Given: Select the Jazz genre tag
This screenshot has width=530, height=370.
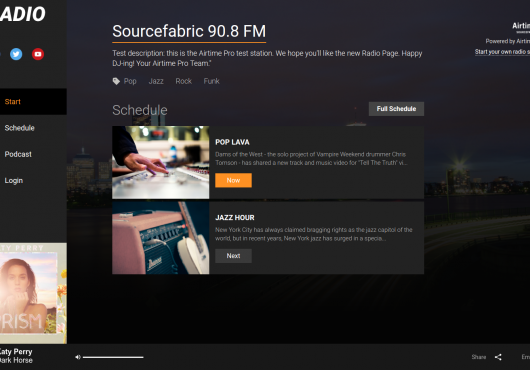Looking at the screenshot, I should click(x=156, y=81).
